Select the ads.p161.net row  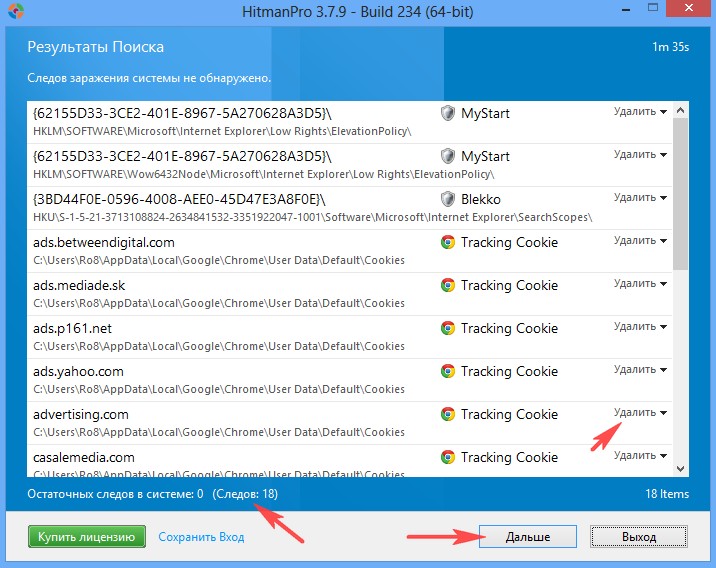(x=350, y=337)
